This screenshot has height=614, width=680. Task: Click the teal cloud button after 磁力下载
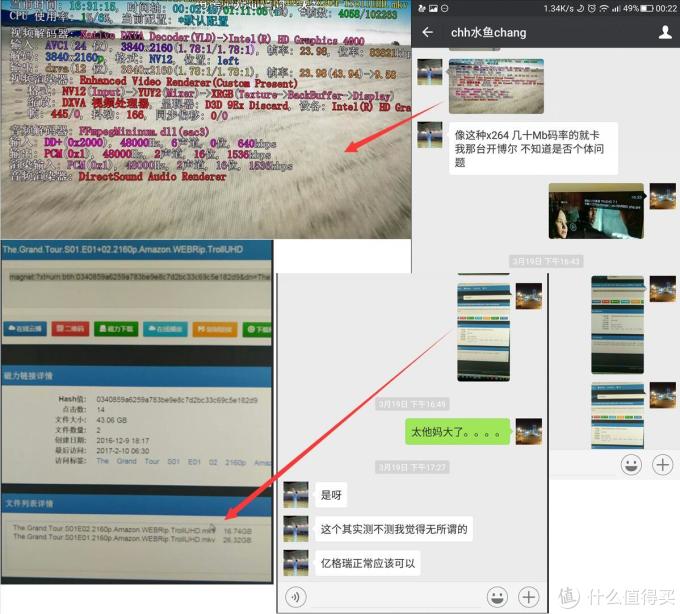(x=165, y=329)
